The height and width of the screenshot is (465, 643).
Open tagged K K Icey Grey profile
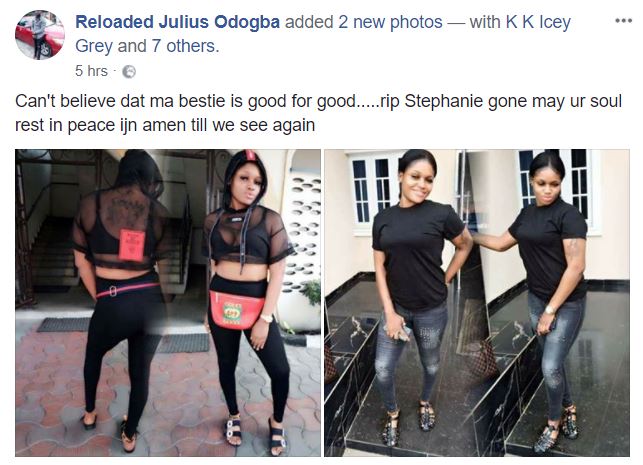(x=323, y=34)
